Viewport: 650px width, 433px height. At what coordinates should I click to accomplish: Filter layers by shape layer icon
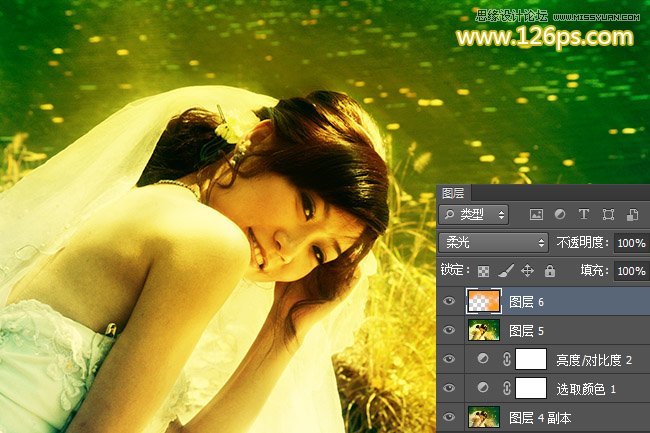point(608,214)
